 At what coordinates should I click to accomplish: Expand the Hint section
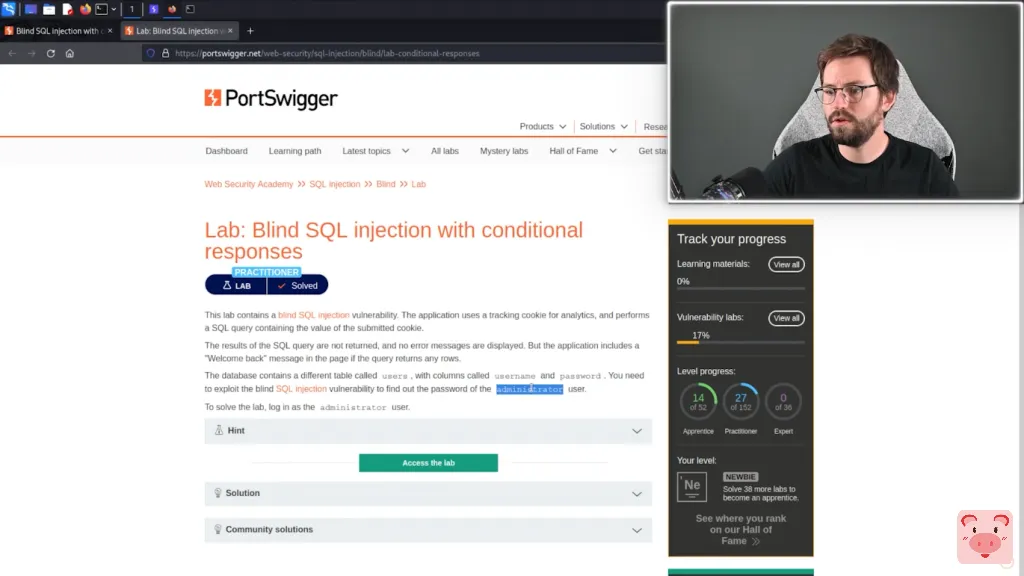pyautogui.click(x=428, y=431)
